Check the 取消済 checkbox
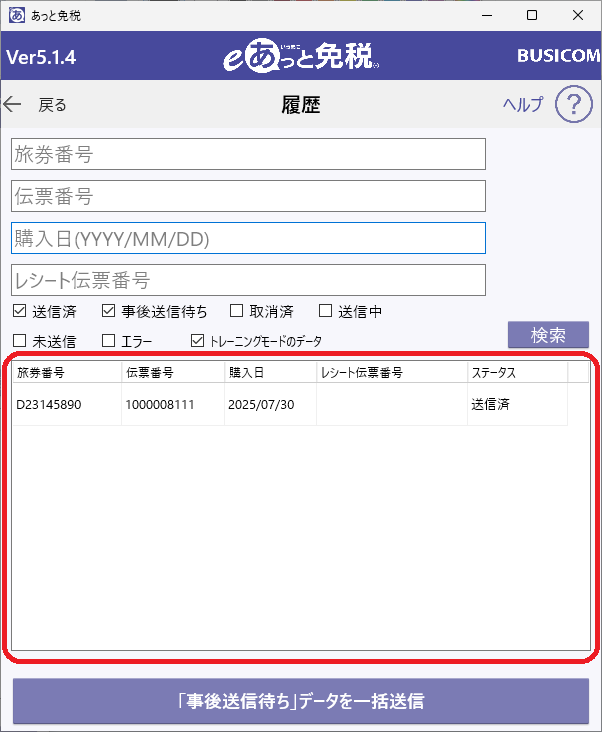 point(237,311)
